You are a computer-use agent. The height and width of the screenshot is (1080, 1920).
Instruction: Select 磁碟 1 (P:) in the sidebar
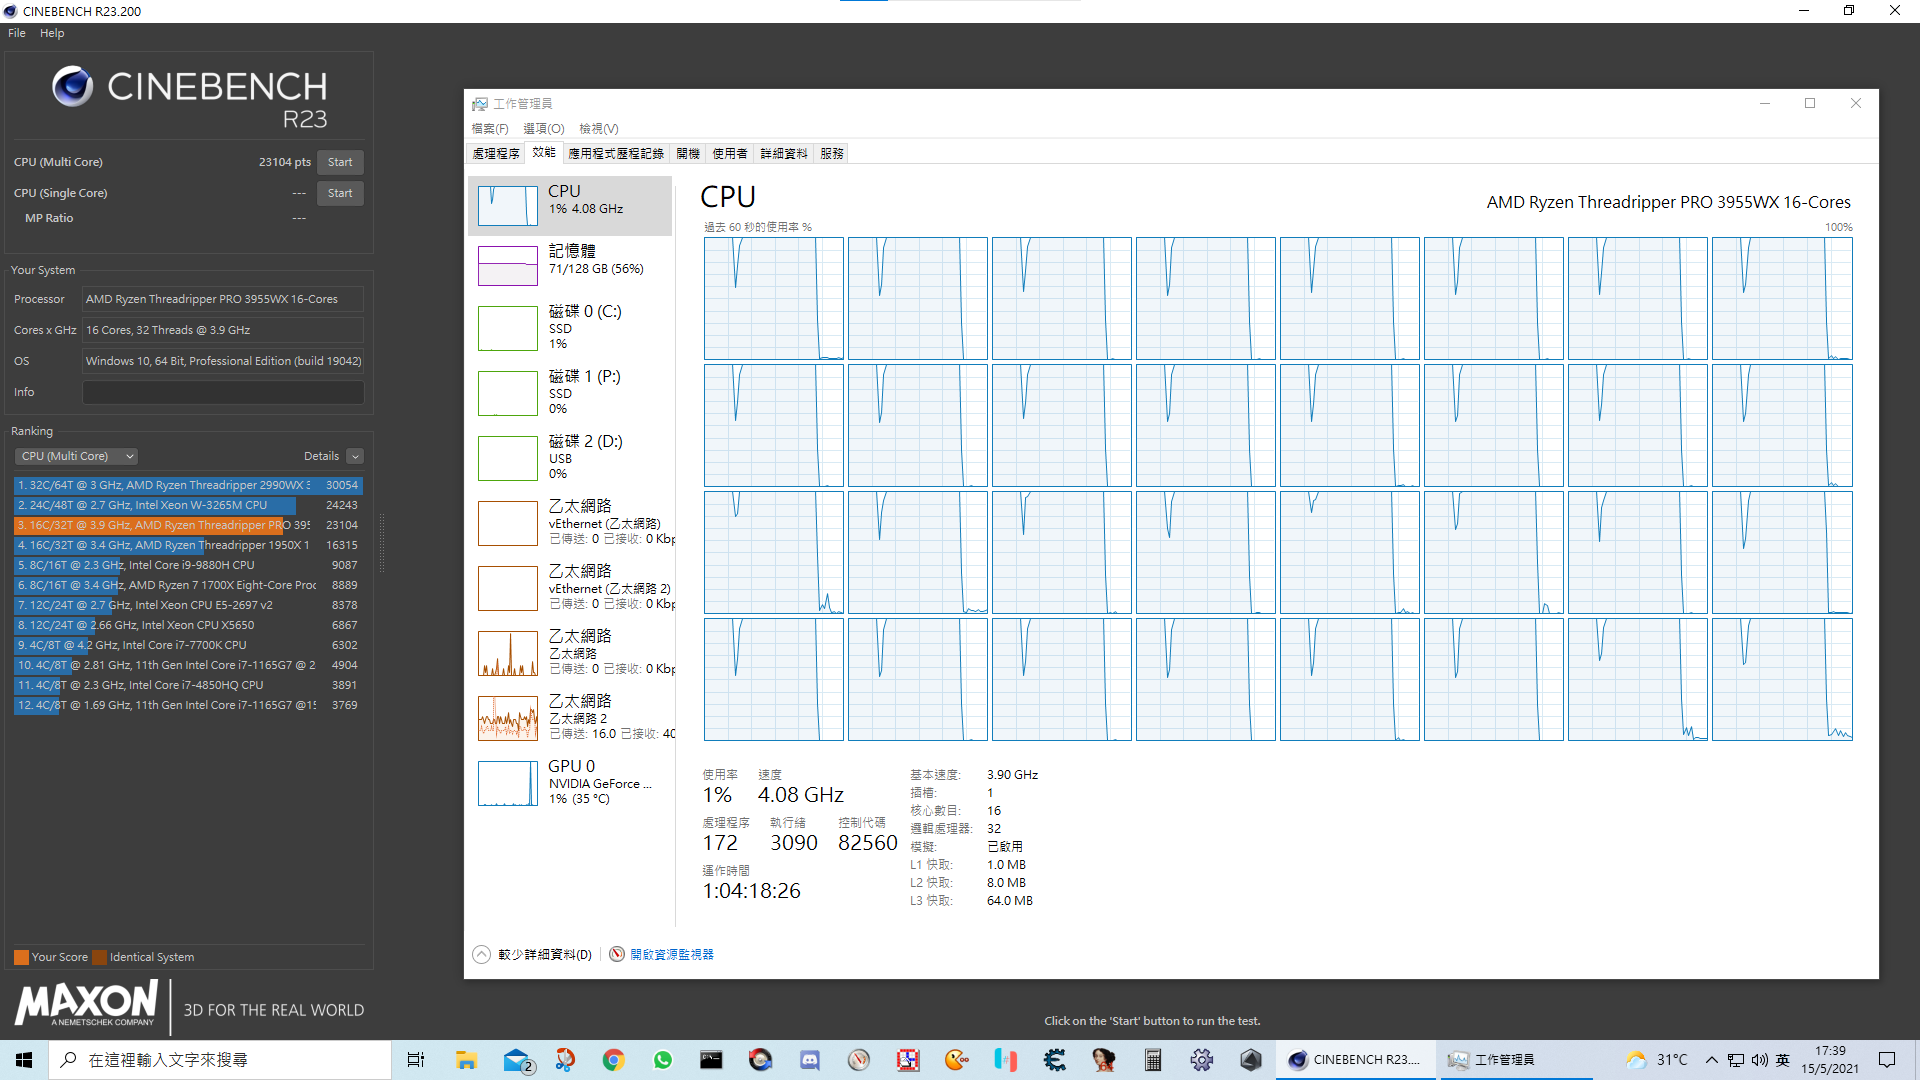570,393
